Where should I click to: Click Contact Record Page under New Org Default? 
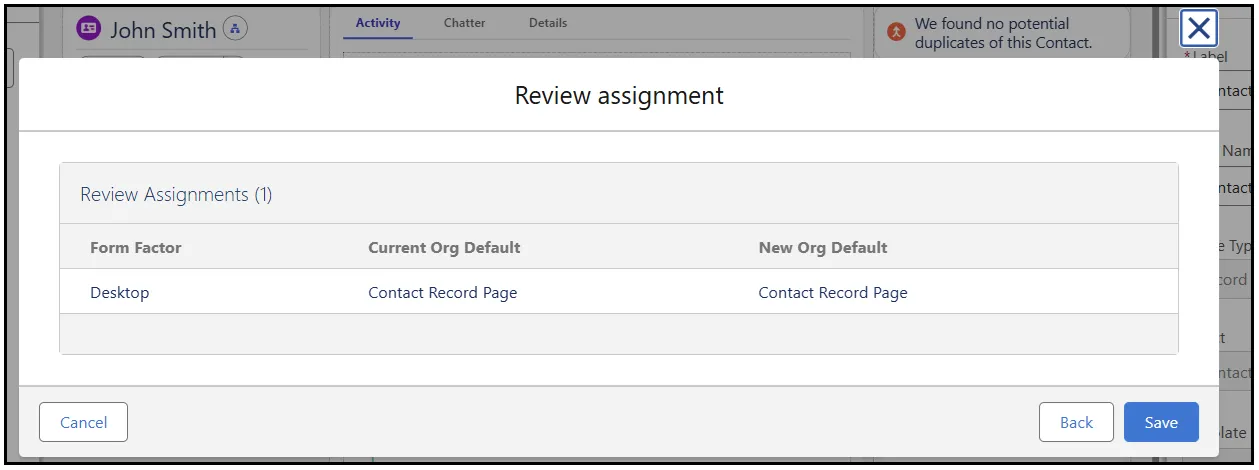tap(833, 293)
